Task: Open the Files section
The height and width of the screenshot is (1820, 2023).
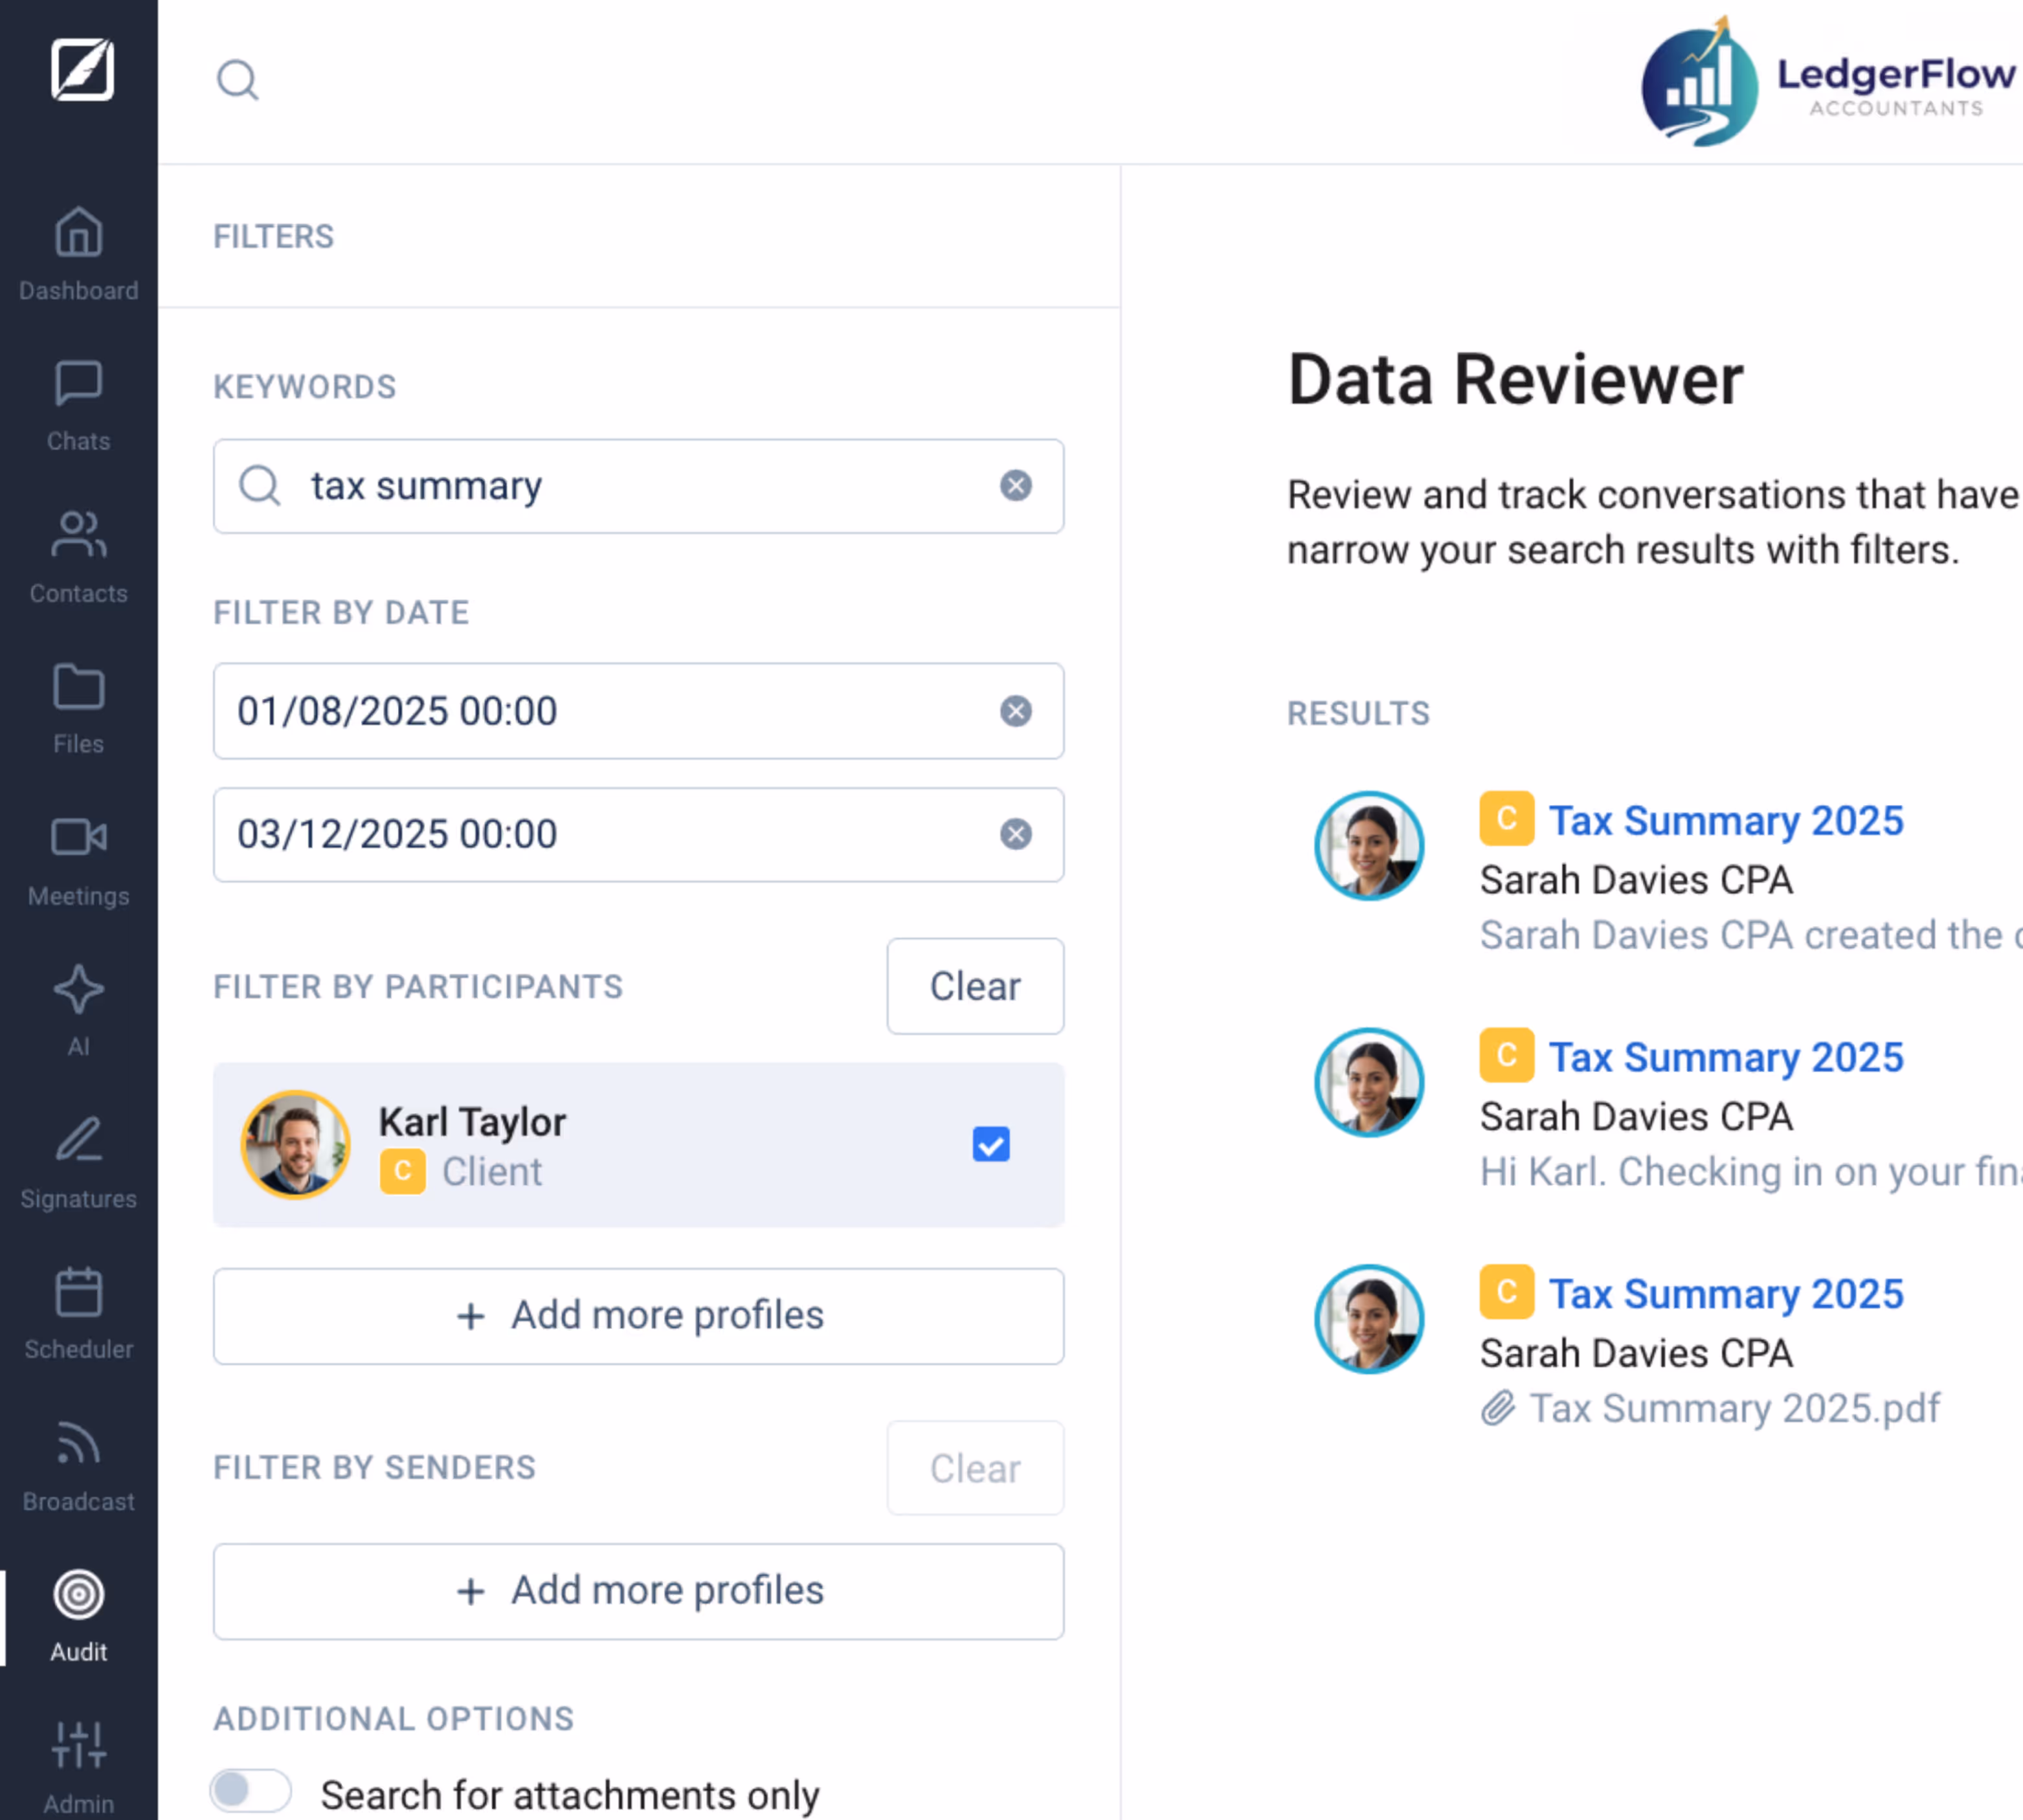Action: (x=78, y=708)
